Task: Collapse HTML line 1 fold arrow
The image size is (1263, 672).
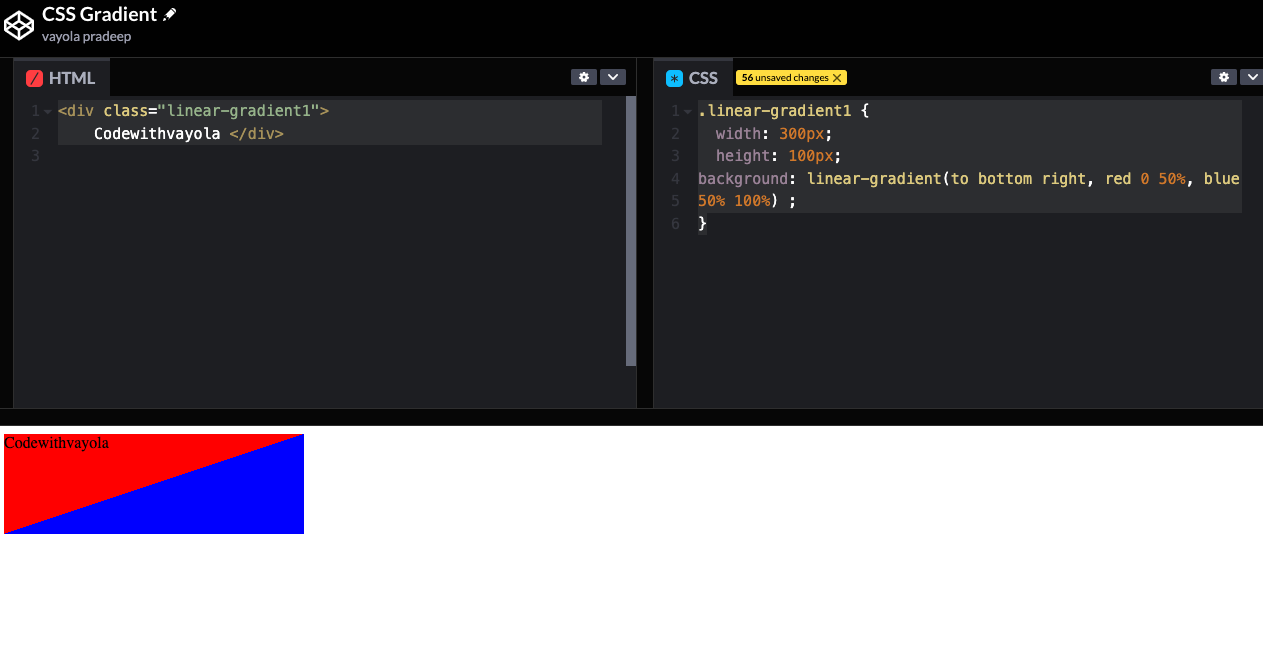Action: point(47,111)
